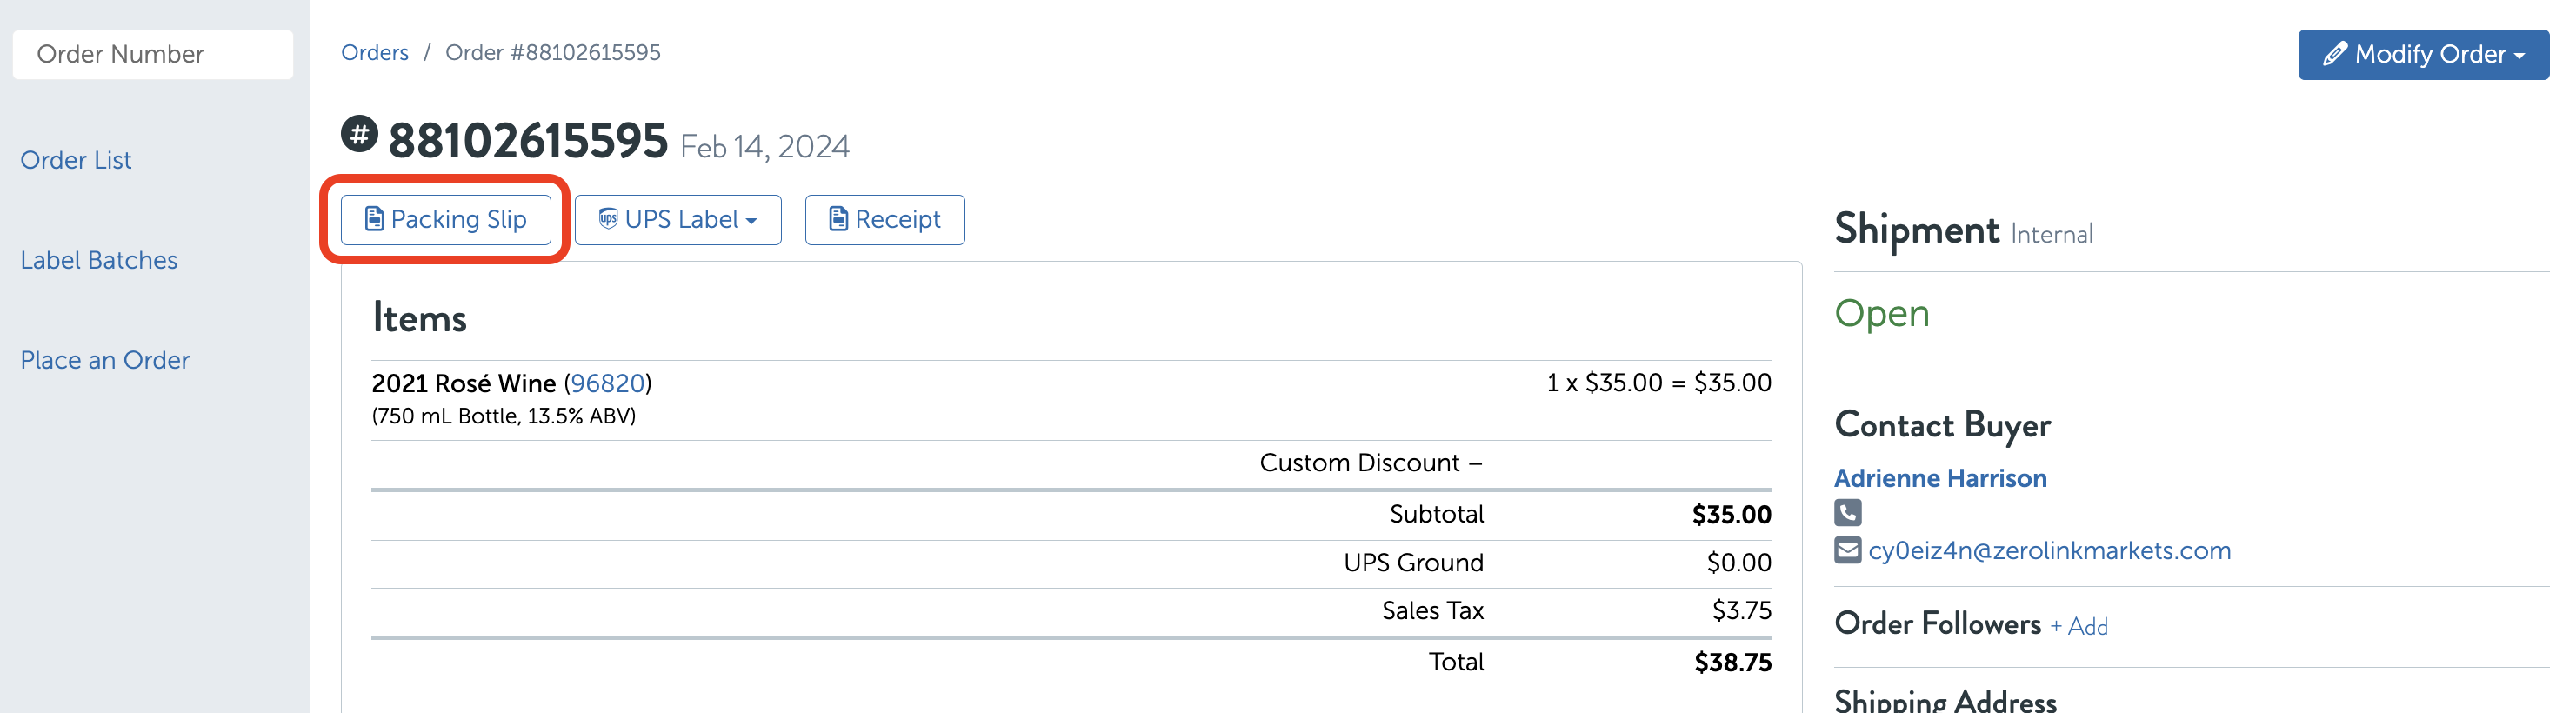Focus the Order Number search field
The height and width of the screenshot is (713, 2576).
(153, 54)
